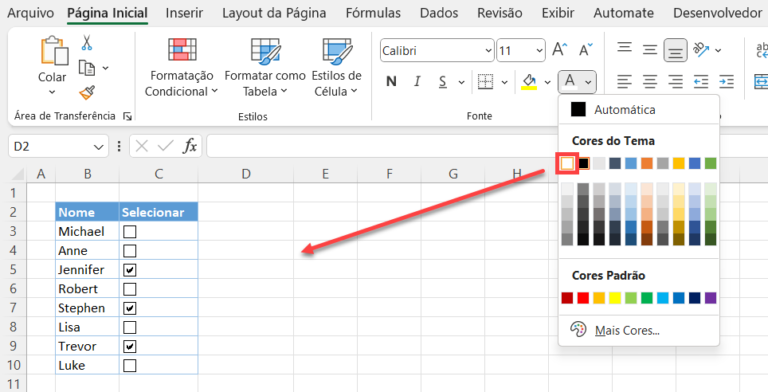Tick the checkbox for Luke

tap(130, 366)
